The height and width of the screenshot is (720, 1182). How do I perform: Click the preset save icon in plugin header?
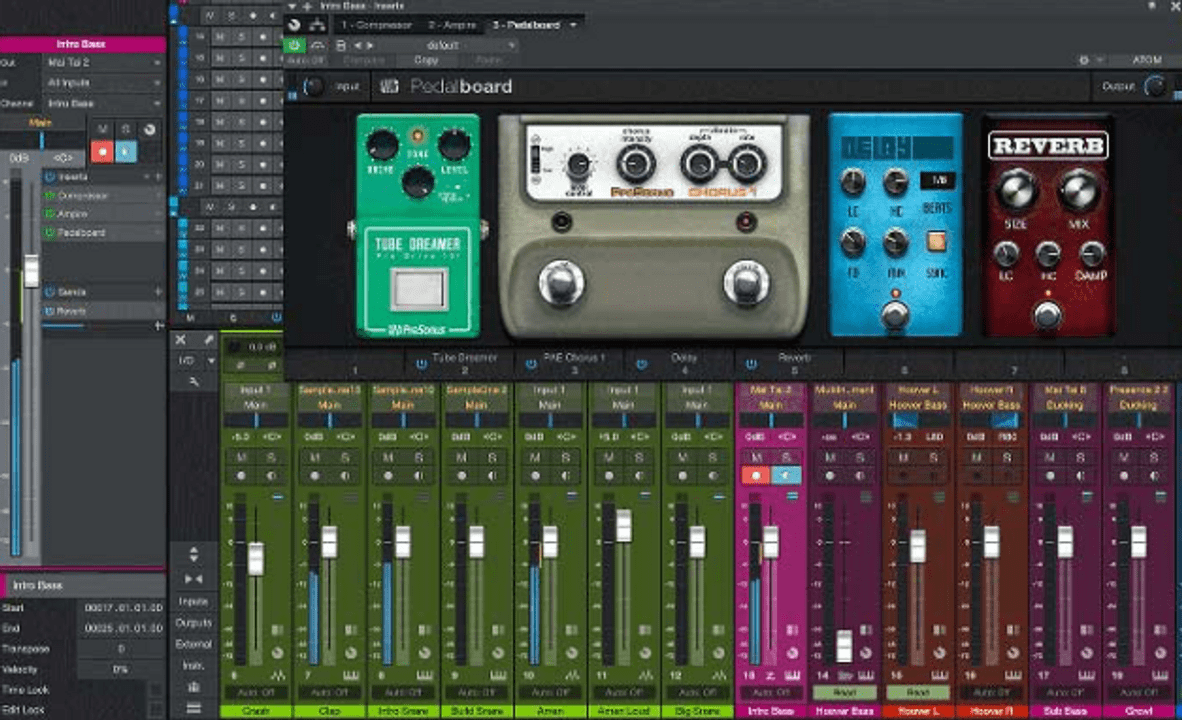click(341, 45)
